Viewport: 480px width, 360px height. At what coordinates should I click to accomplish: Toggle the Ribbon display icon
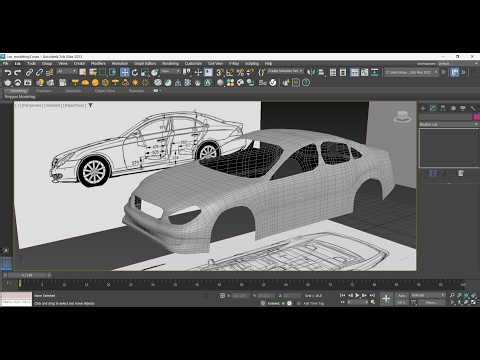tap(355, 72)
